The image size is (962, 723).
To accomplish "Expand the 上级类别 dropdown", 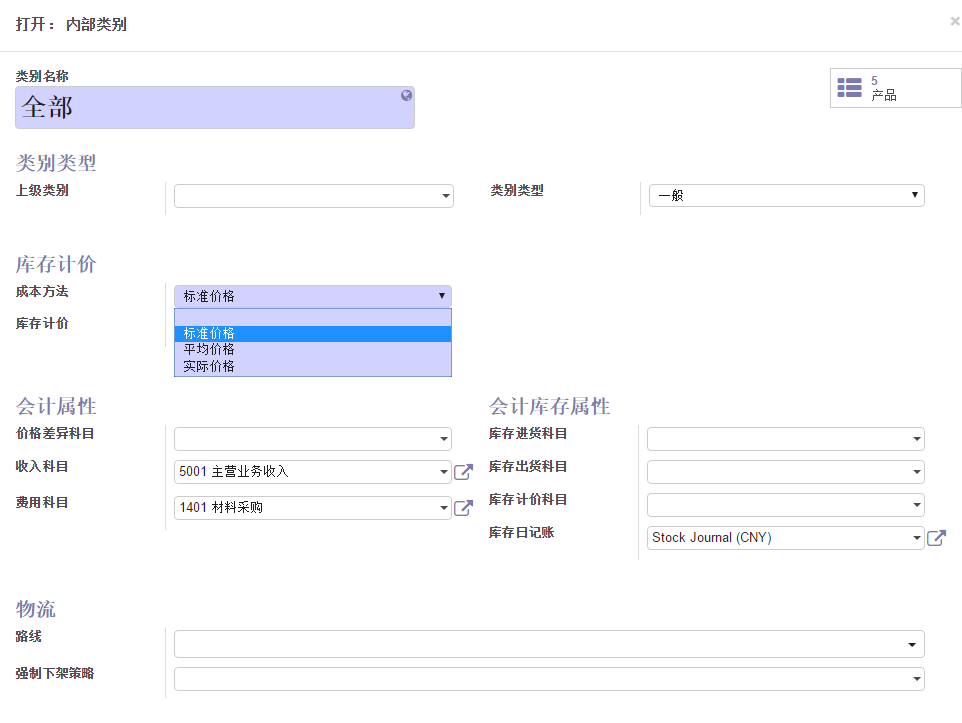I will [446, 197].
